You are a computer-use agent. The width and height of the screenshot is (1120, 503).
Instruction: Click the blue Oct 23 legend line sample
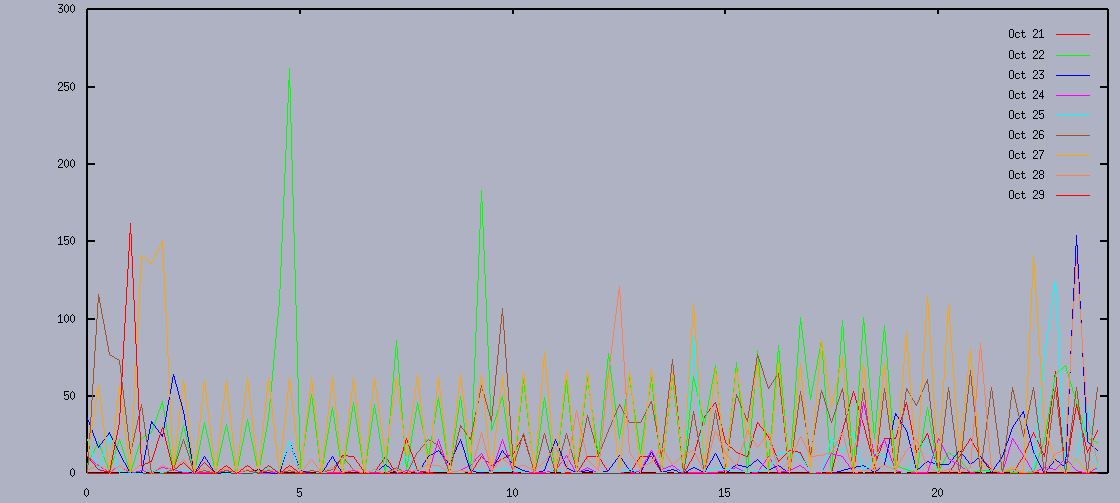[x=1072, y=75]
